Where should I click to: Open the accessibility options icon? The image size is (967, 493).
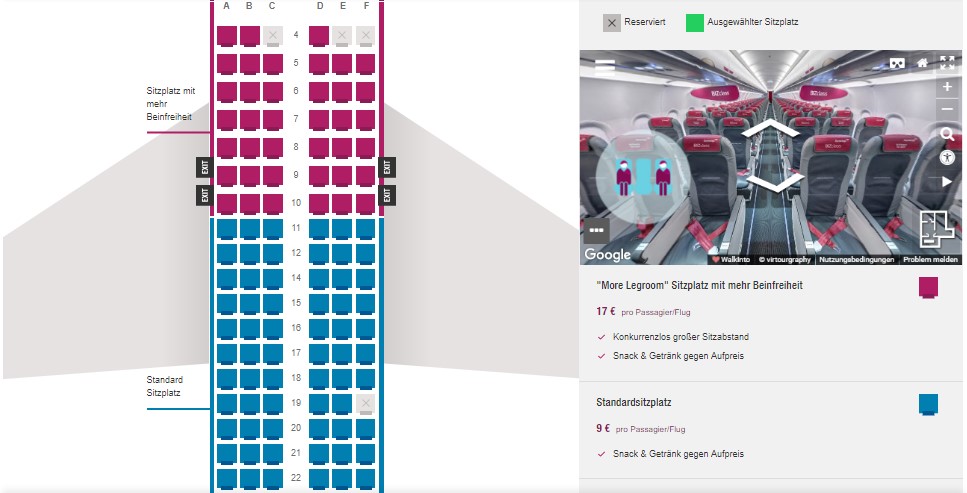point(947,158)
